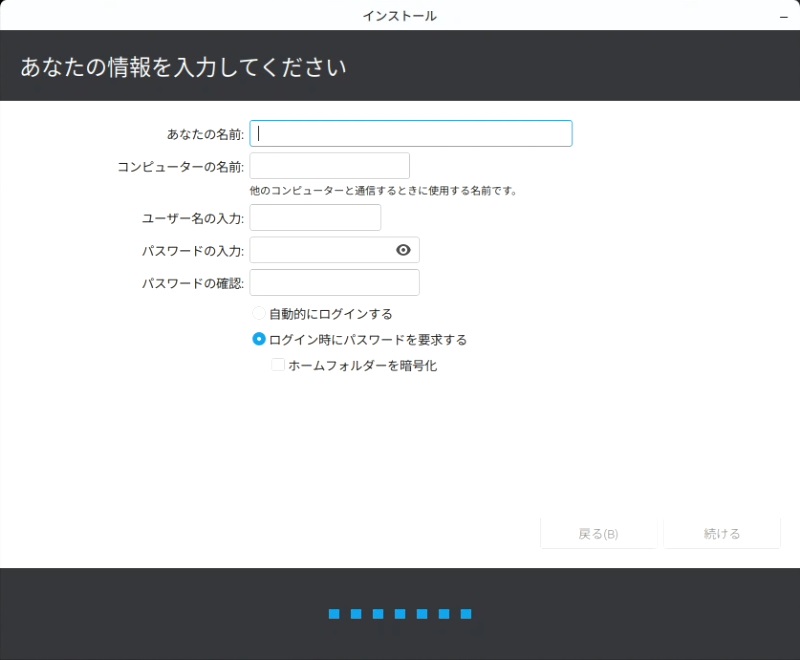800x660 pixels.
Task: Click the コンピューターの名前 input field
Action: tap(329, 166)
